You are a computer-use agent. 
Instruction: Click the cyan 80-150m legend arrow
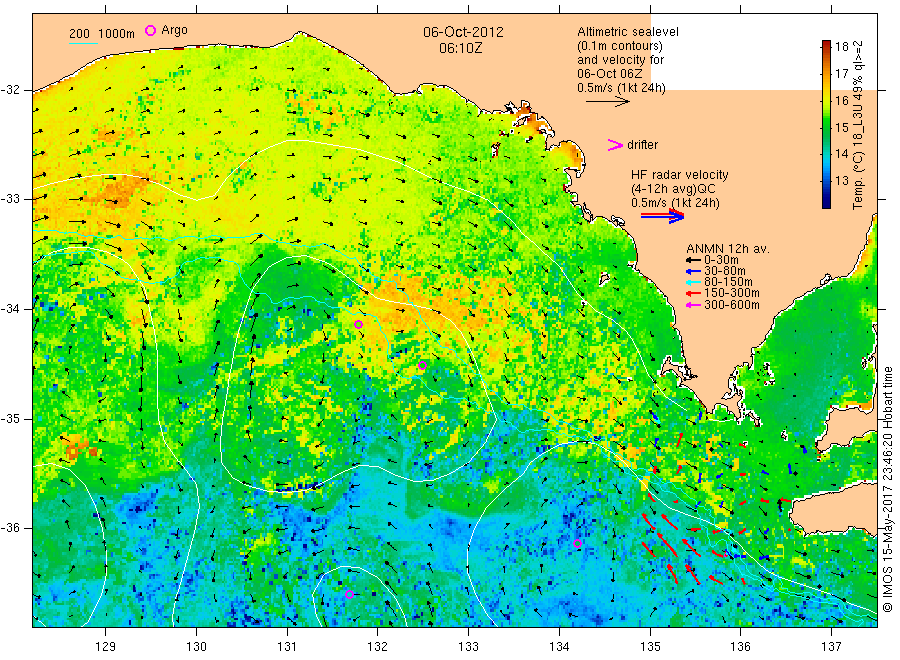click(x=693, y=282)
